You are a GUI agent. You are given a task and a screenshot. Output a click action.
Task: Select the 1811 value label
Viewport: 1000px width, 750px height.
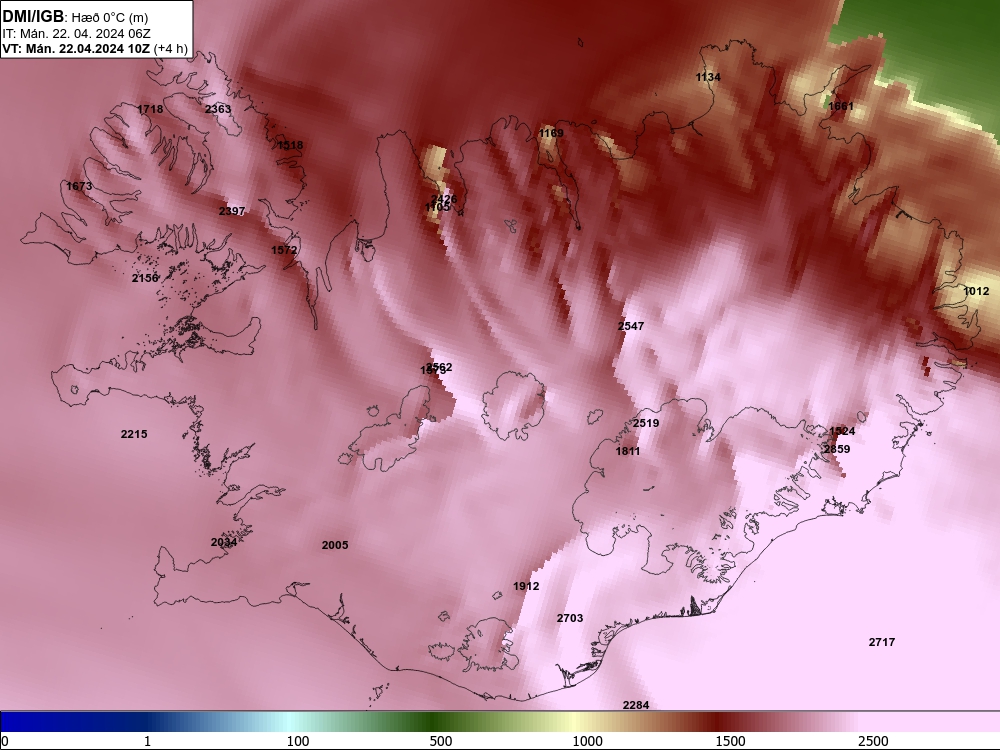pos(628,452)
